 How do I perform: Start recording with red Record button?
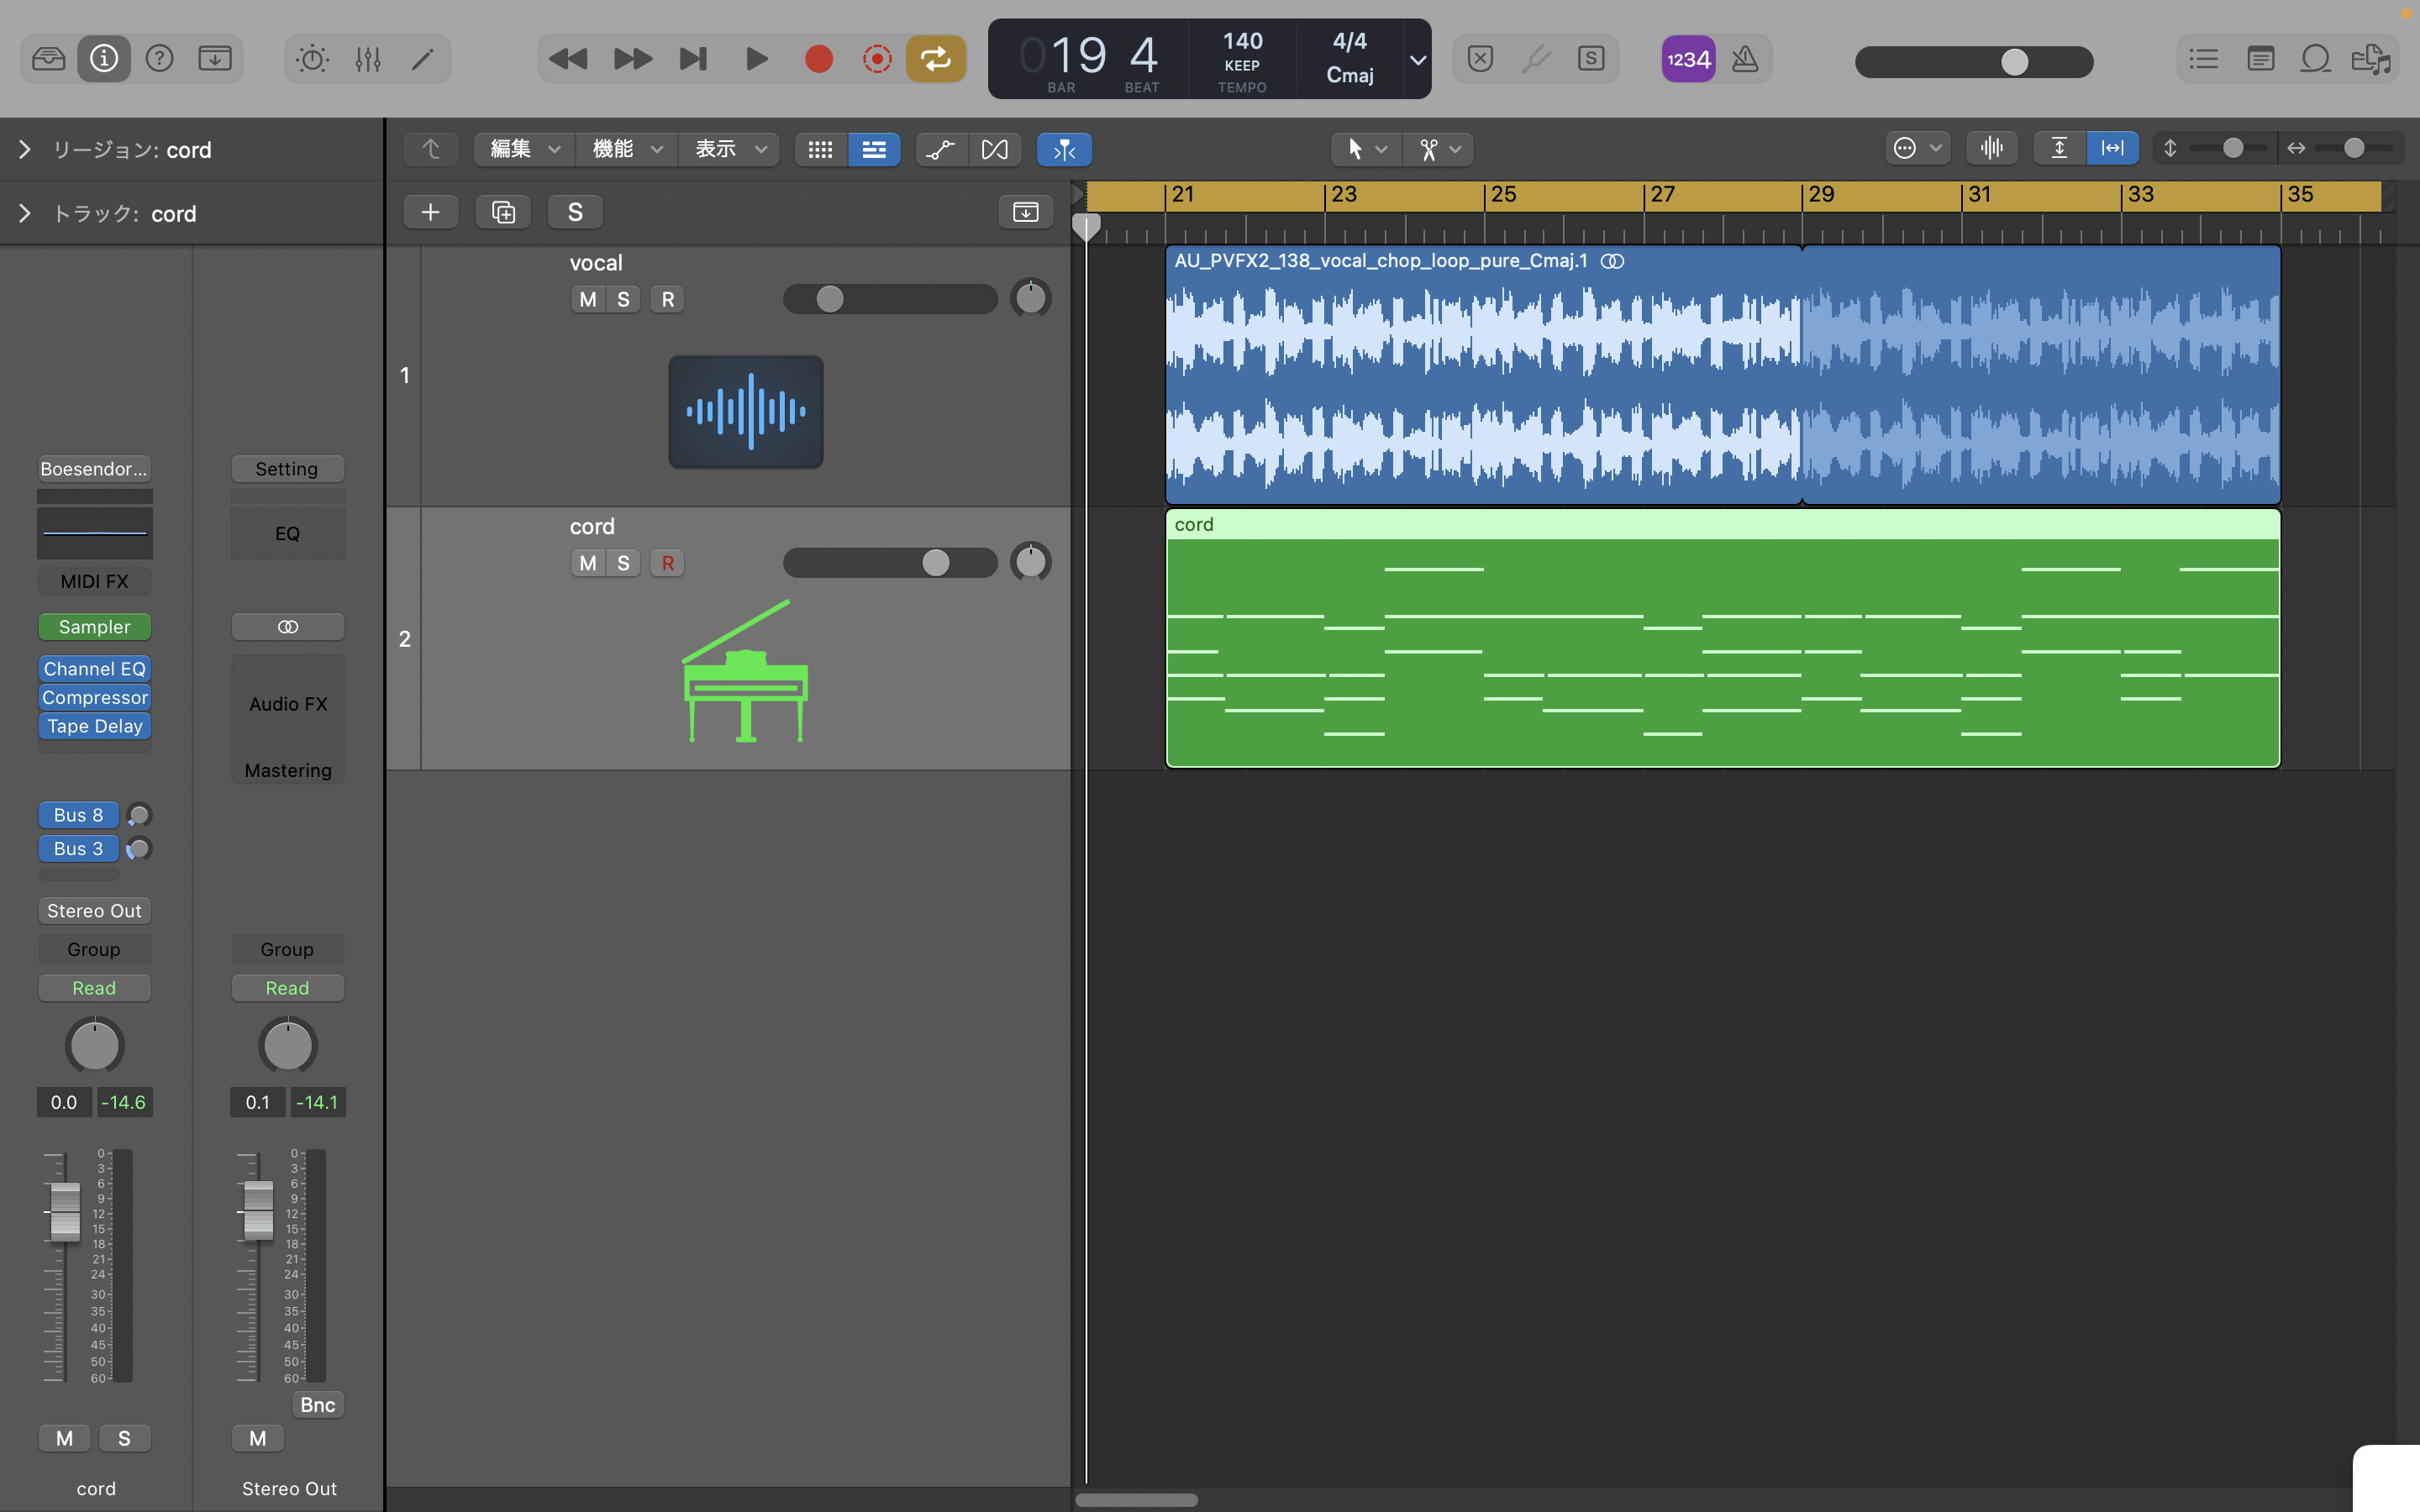819,59
